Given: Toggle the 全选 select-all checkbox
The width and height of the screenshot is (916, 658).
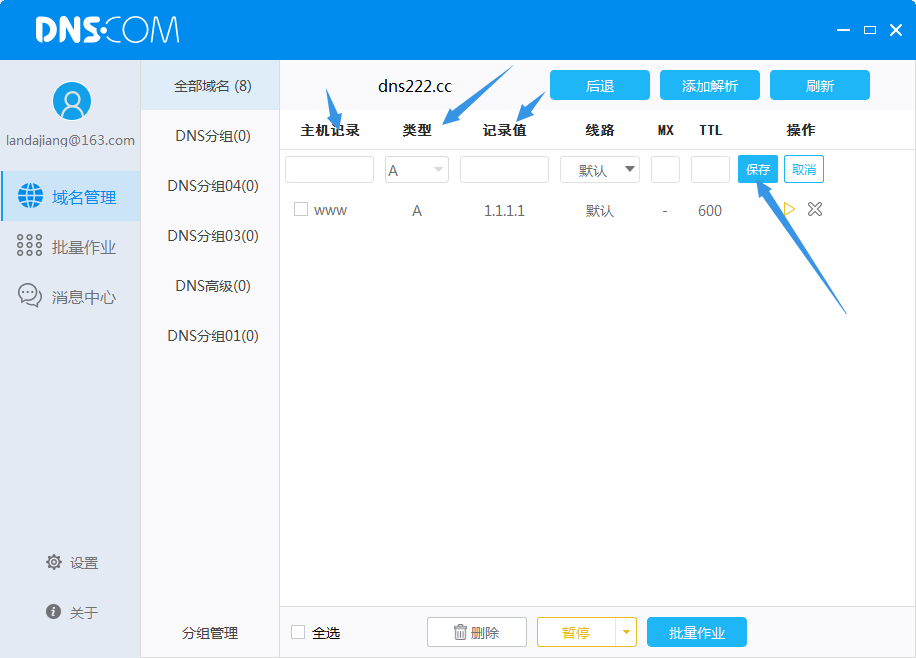Looking at the screenshot, I should [x=298, y=632].
